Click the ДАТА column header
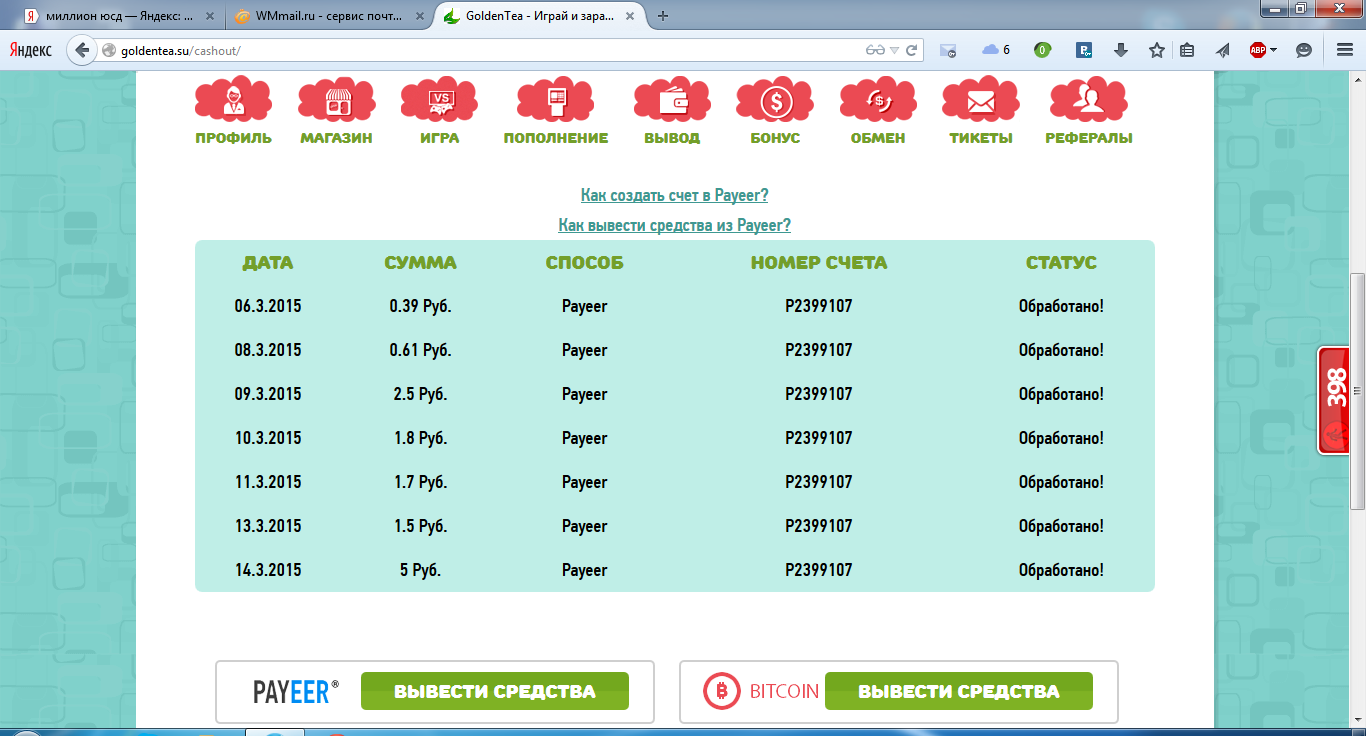 268,263
